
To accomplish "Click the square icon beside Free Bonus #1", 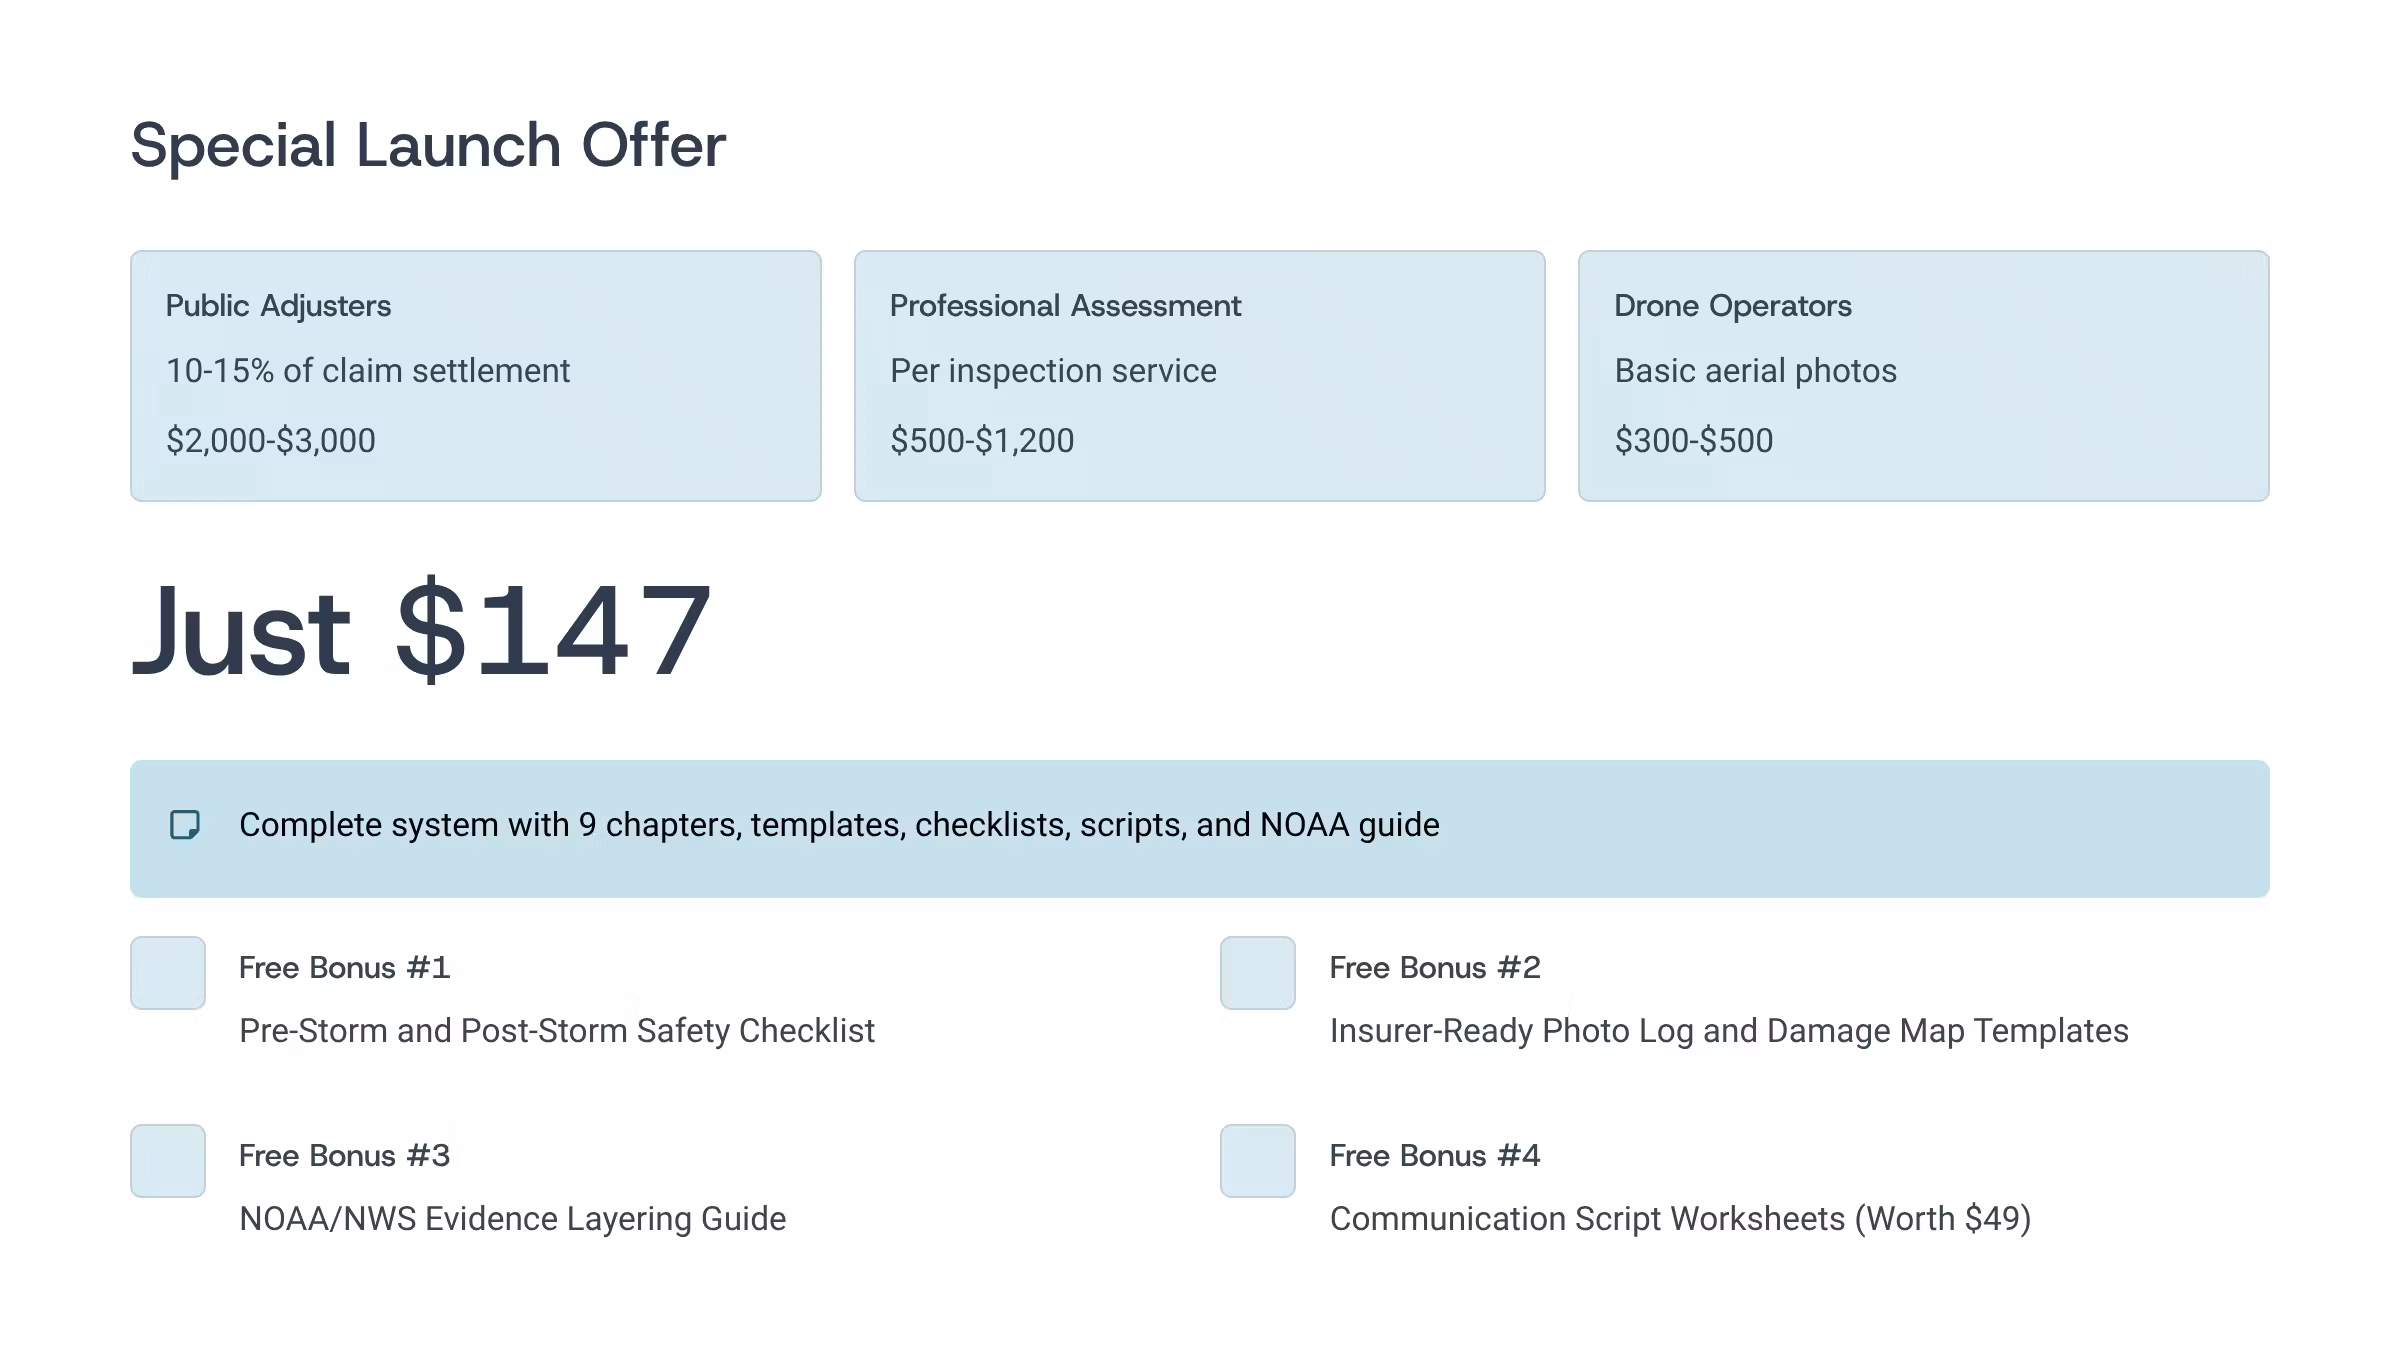I will (x=168, y=973).
